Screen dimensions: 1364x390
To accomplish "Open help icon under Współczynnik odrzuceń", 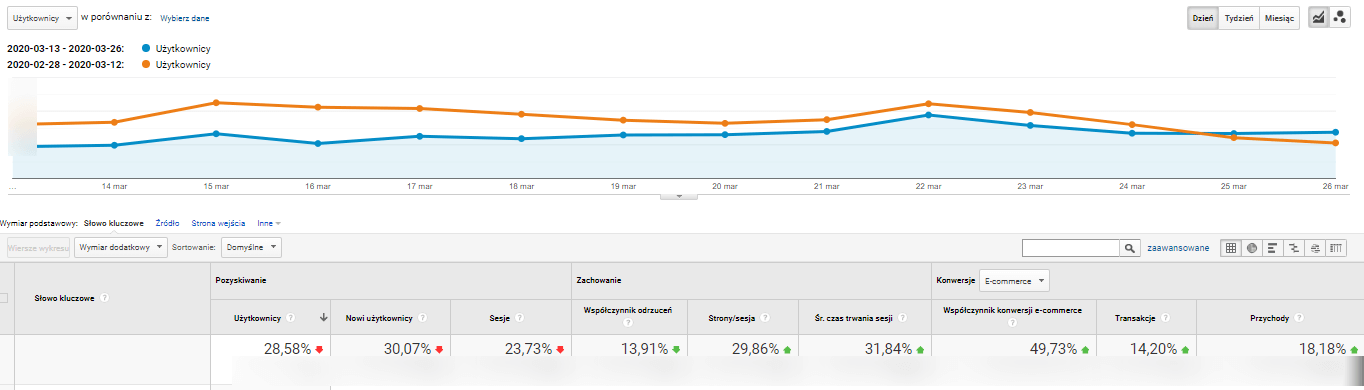I will [628, 324].
